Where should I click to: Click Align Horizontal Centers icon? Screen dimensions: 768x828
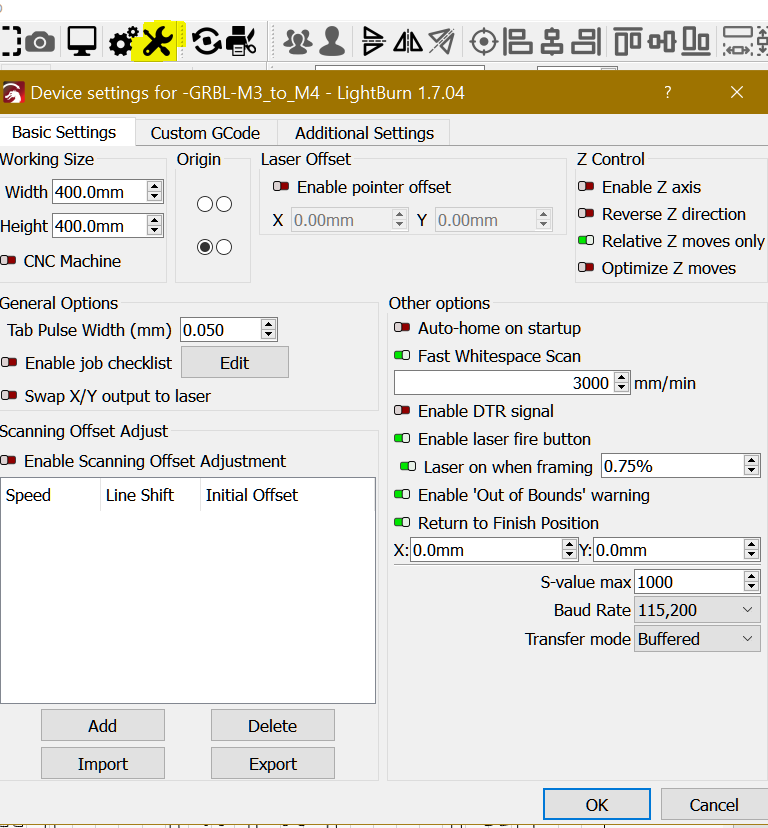[552, 42]
